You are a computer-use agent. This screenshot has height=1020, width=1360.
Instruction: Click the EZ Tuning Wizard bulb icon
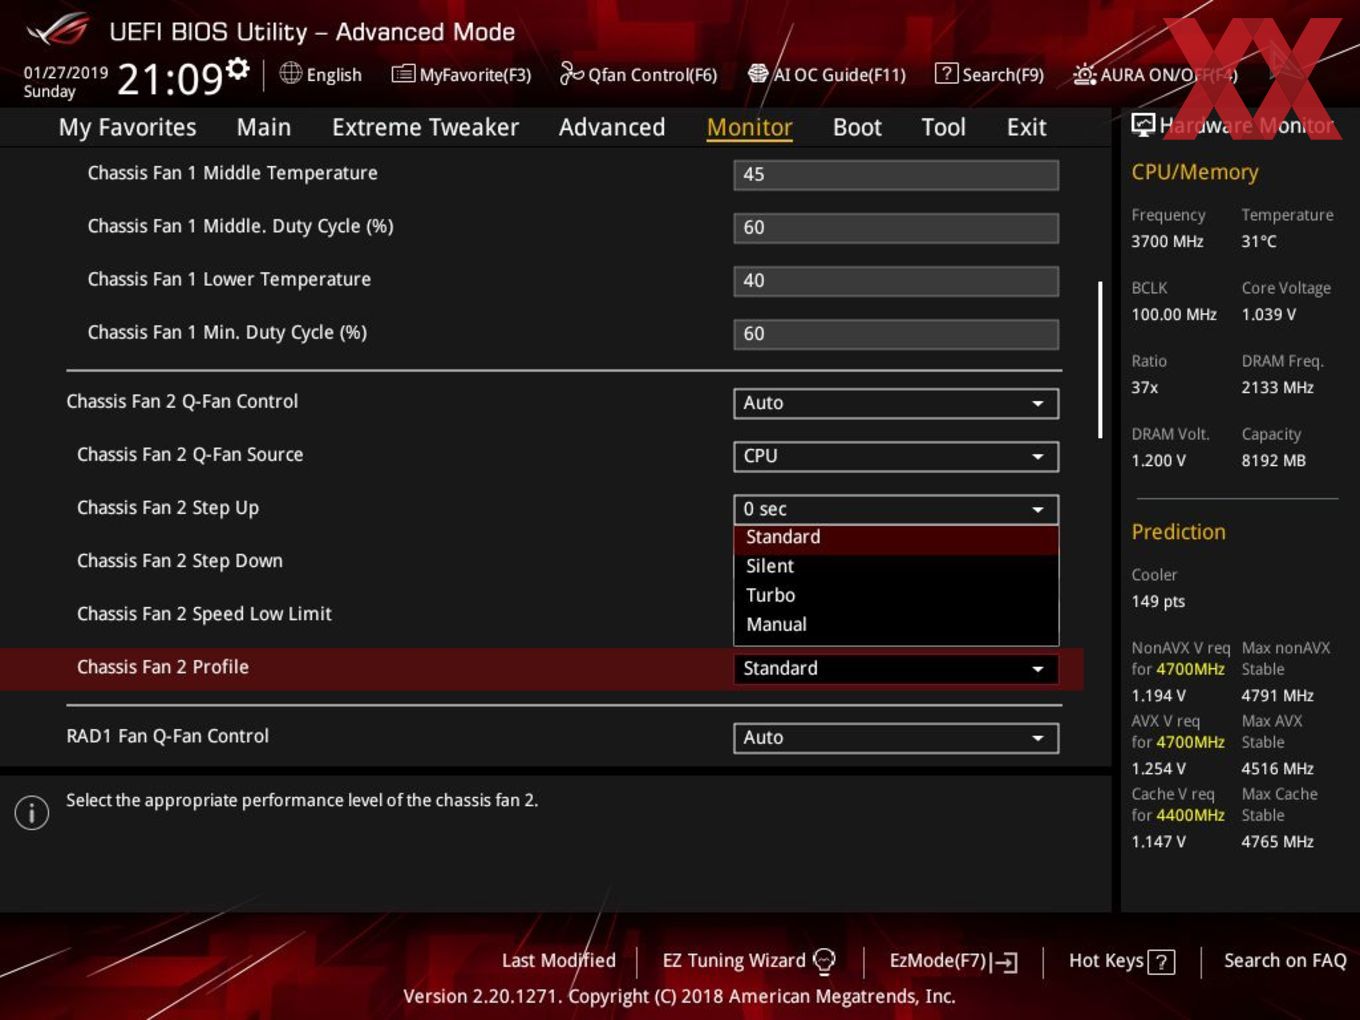click(x=824, y=961)
